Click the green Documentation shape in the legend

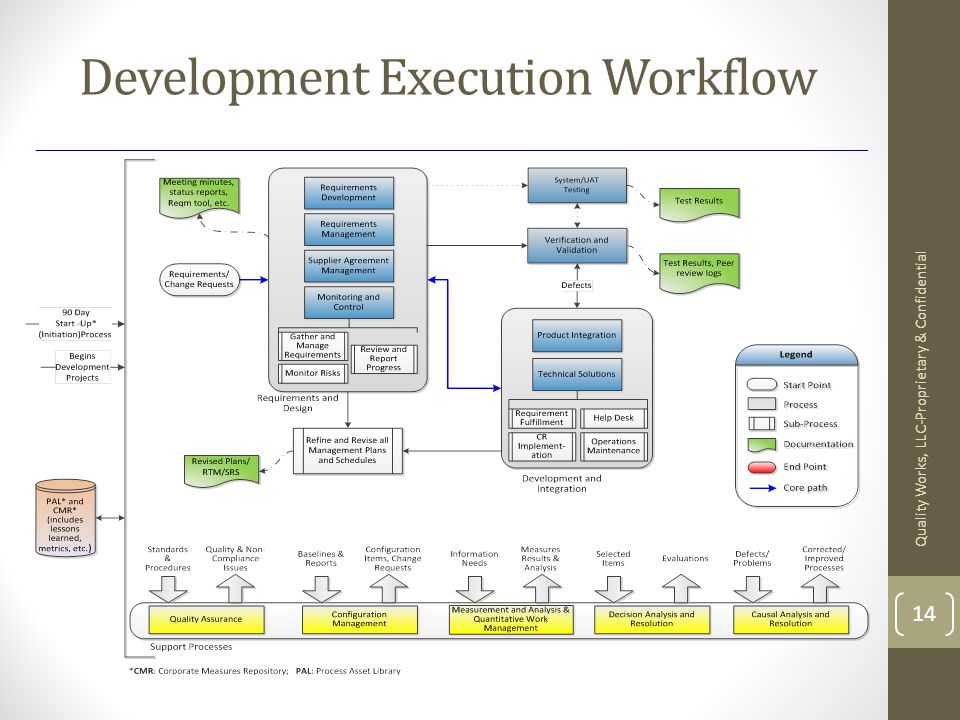tap(762, 444)
